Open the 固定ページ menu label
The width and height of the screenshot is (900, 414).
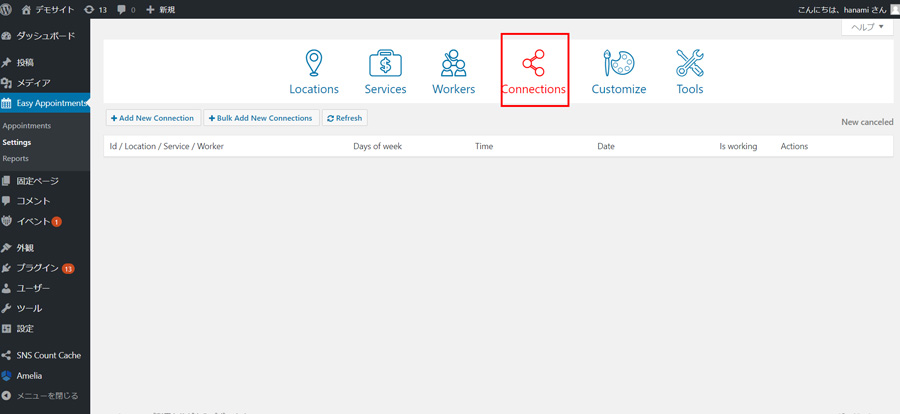37,181
